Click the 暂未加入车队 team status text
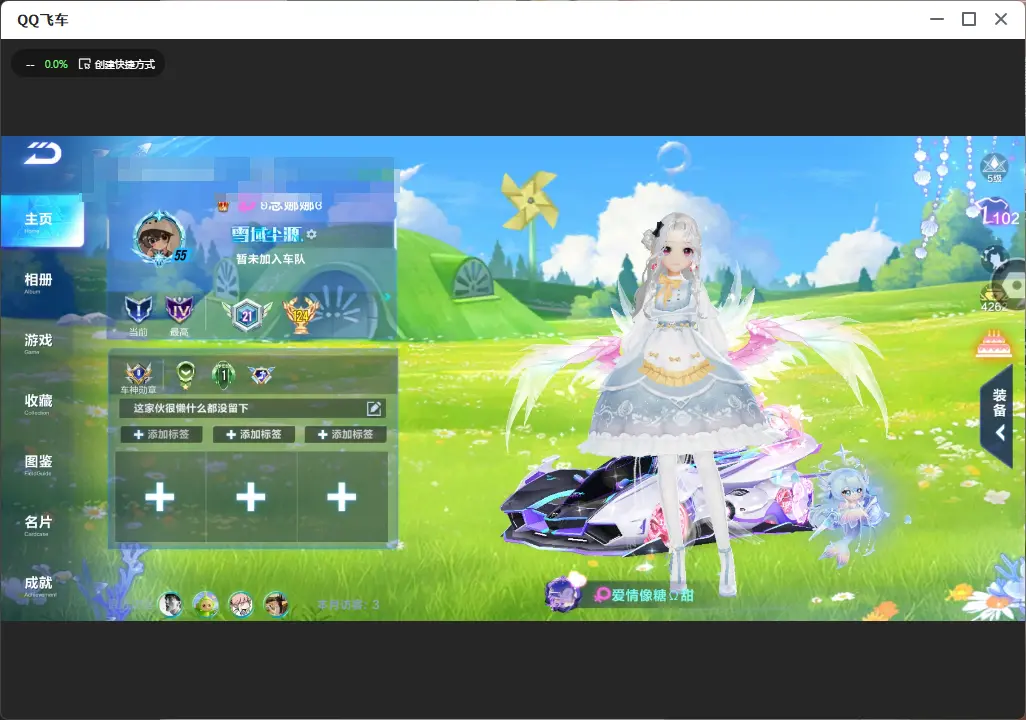This screenshot has height=720, width=1026. click(270, 259)
